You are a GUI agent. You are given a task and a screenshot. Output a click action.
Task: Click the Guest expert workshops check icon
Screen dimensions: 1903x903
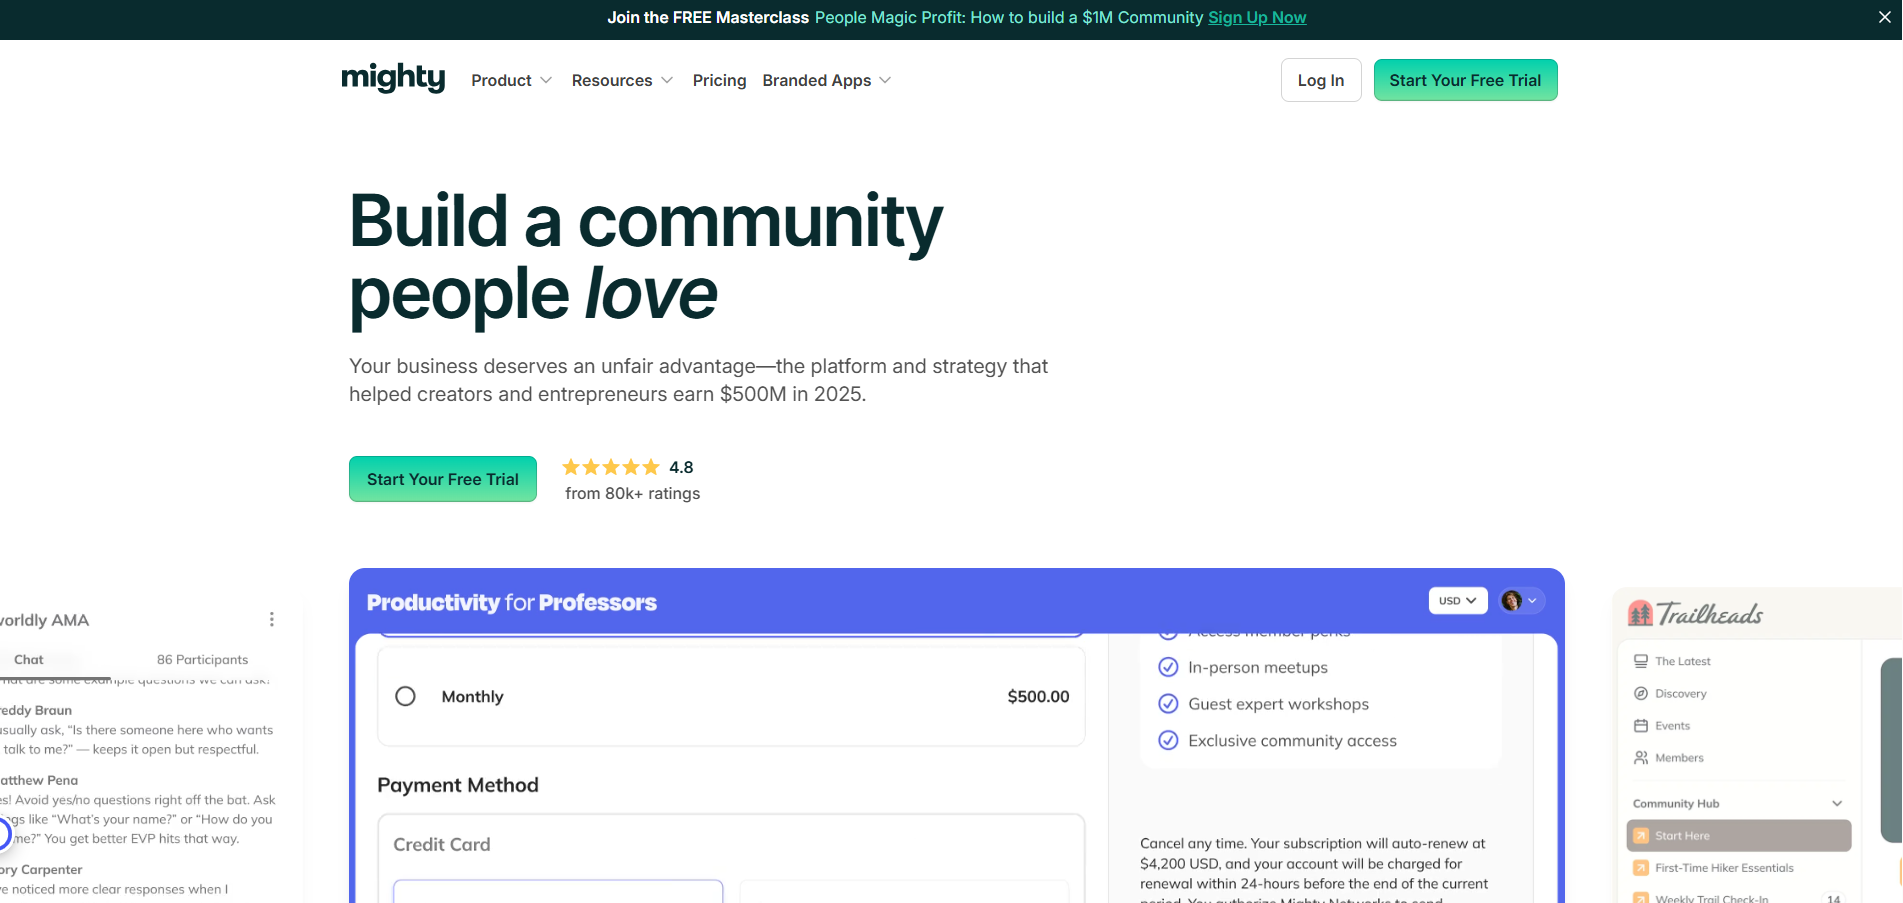tap(1168, 704)
